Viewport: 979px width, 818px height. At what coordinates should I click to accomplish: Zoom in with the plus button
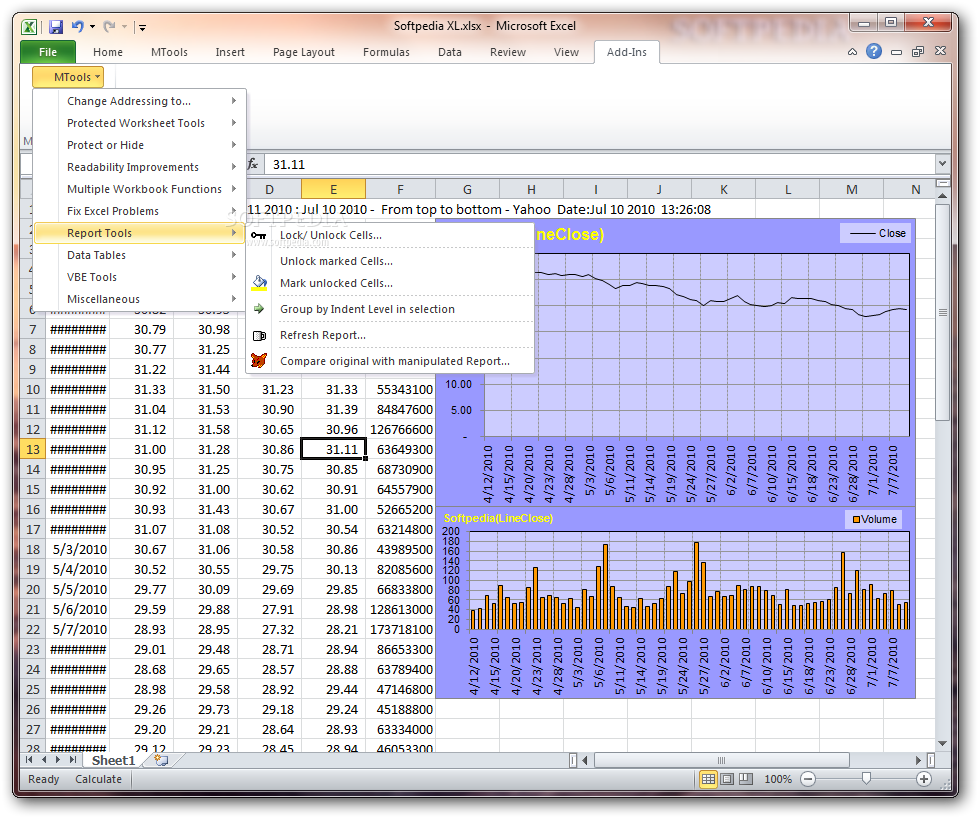924,779
